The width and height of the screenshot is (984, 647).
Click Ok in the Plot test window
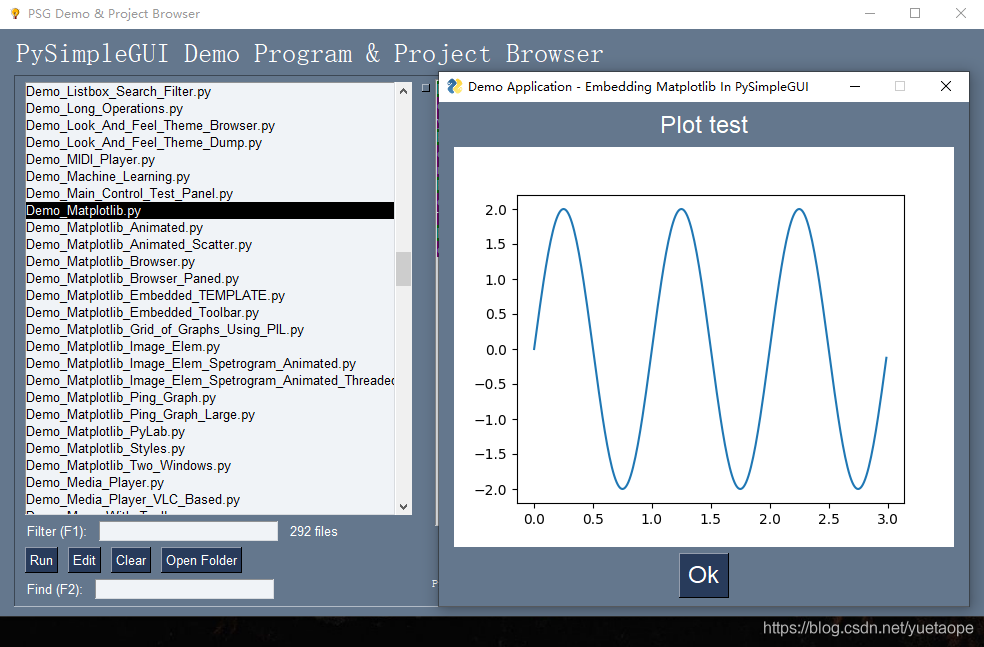pos(703,575)
